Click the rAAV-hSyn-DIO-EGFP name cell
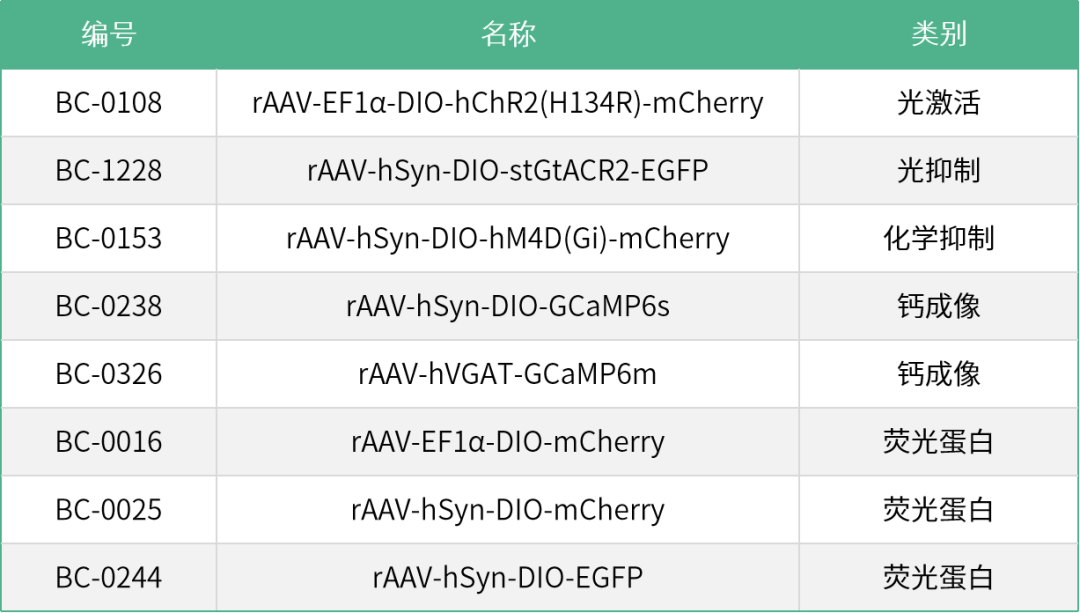The width and height of the screenshot is (1080, 613). [508, 578]
